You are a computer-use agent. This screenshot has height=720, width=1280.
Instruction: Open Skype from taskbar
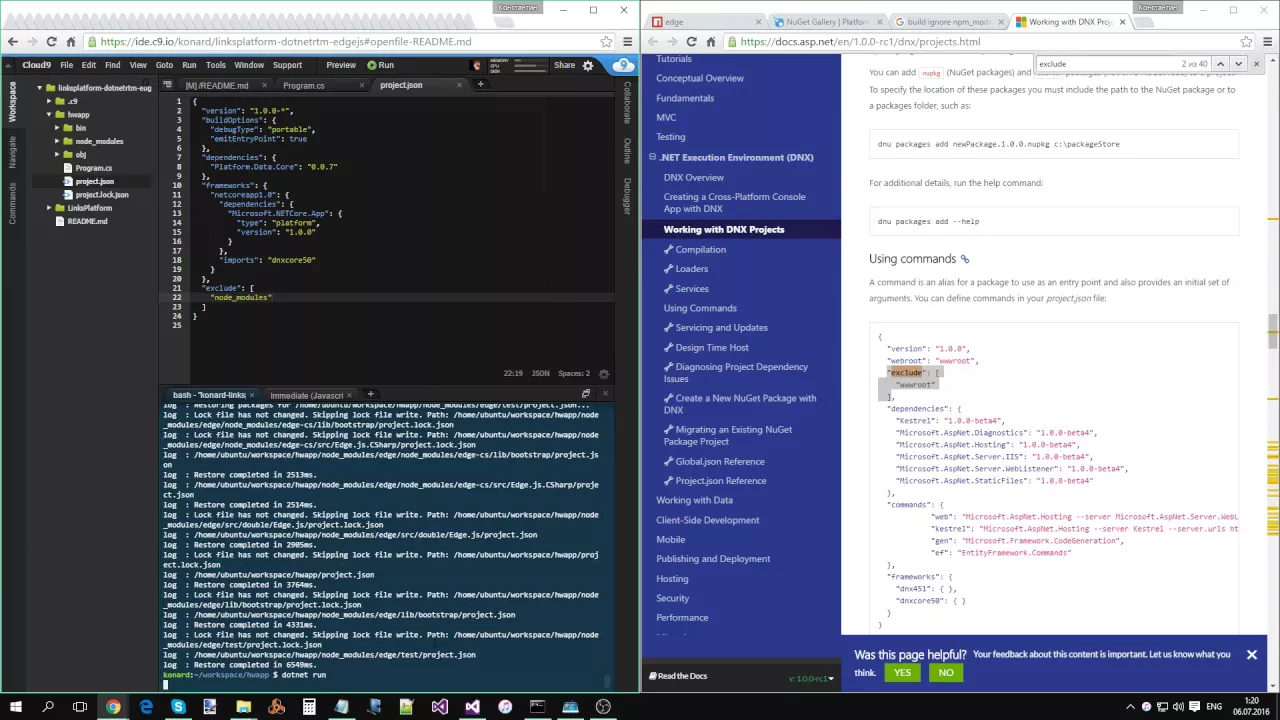click(x=178, y=707)
